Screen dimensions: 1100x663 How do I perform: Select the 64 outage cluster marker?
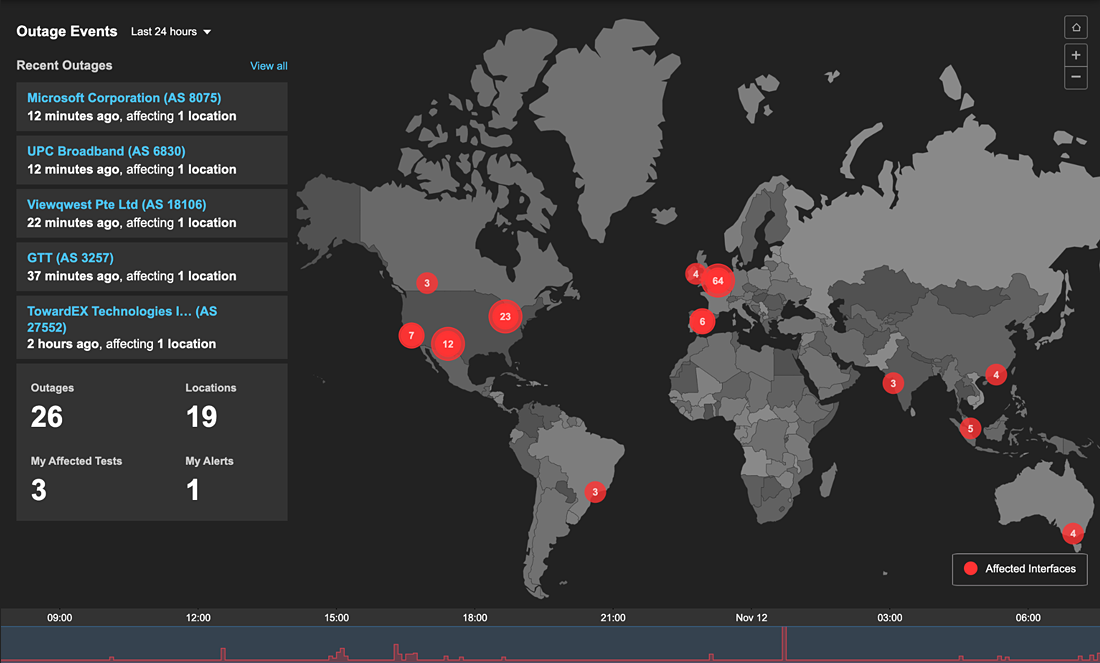(717, 281)
